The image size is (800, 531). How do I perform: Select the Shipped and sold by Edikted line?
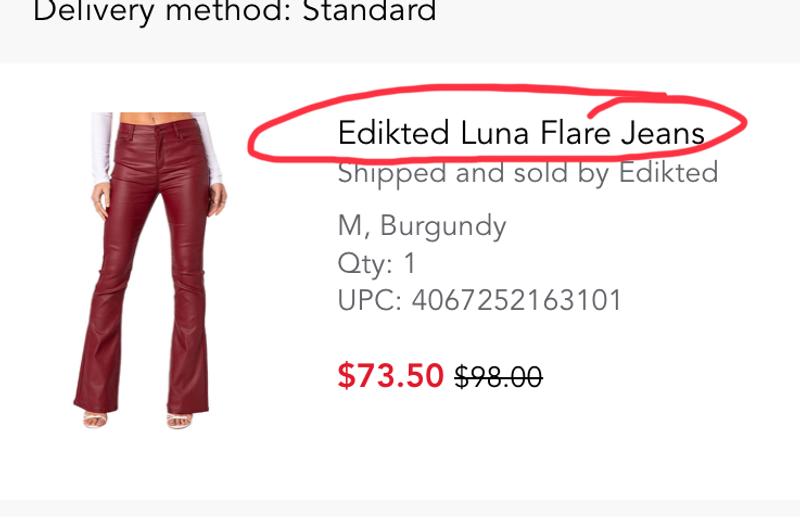527,173
